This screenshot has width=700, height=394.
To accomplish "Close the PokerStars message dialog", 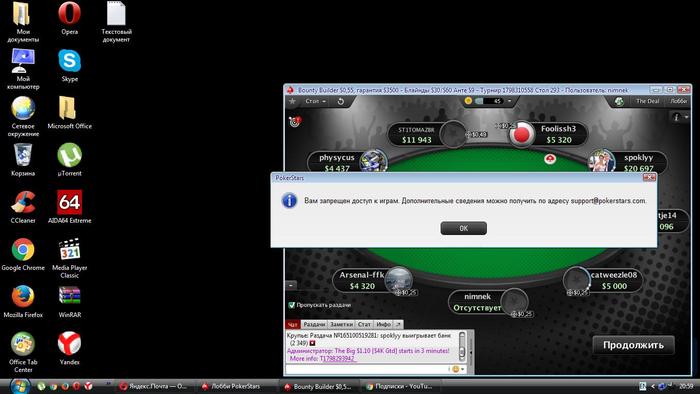I will pos(649,178).
